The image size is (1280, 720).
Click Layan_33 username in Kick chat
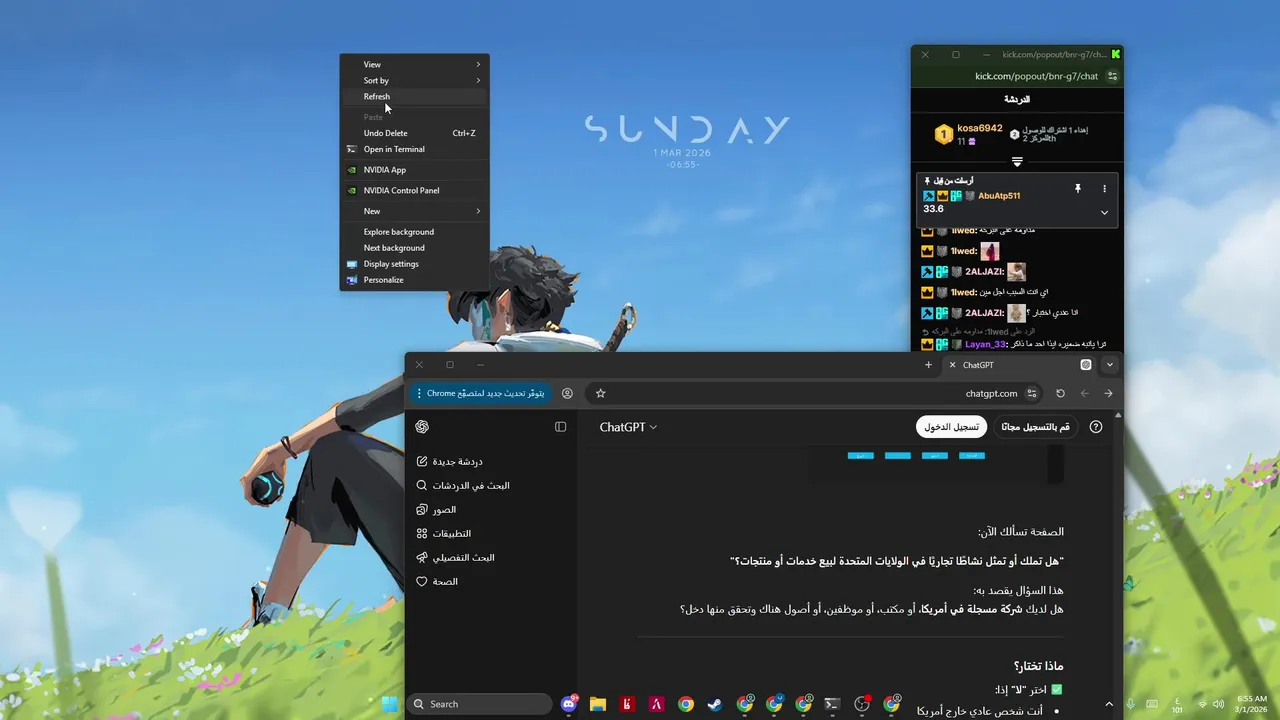(x=985, y=344)
